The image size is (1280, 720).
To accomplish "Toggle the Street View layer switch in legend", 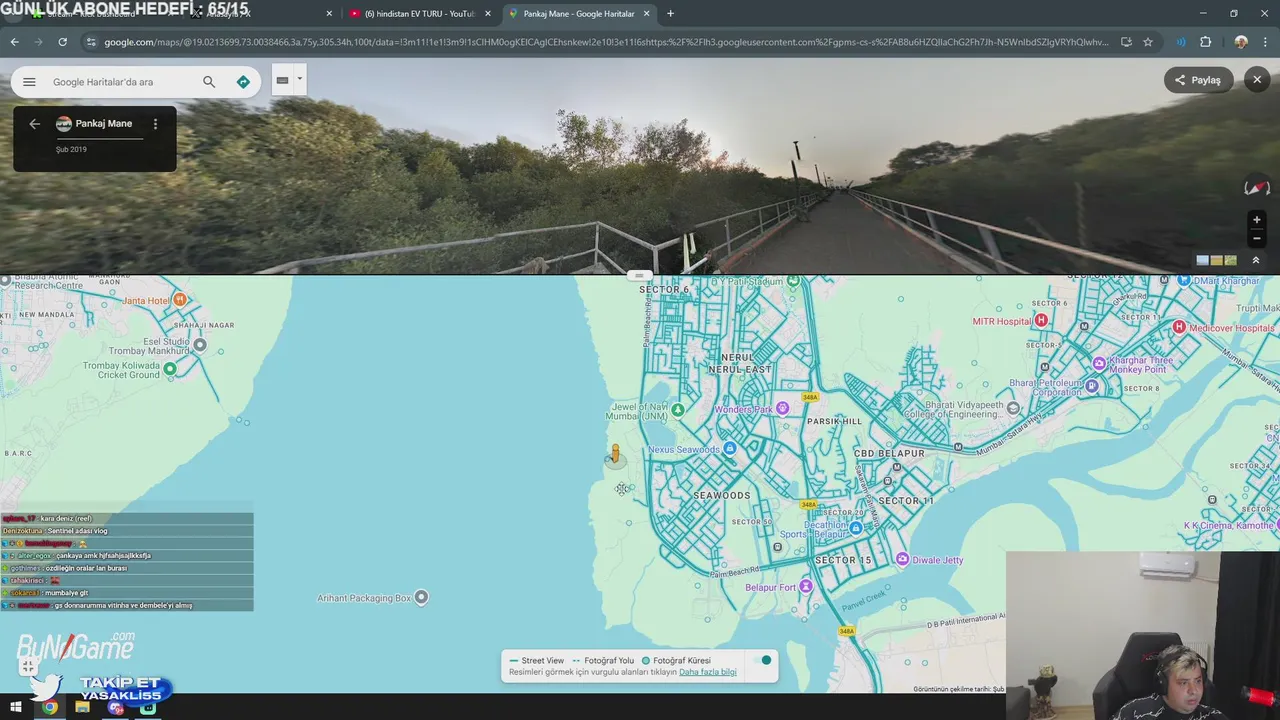I will [764, 660].
